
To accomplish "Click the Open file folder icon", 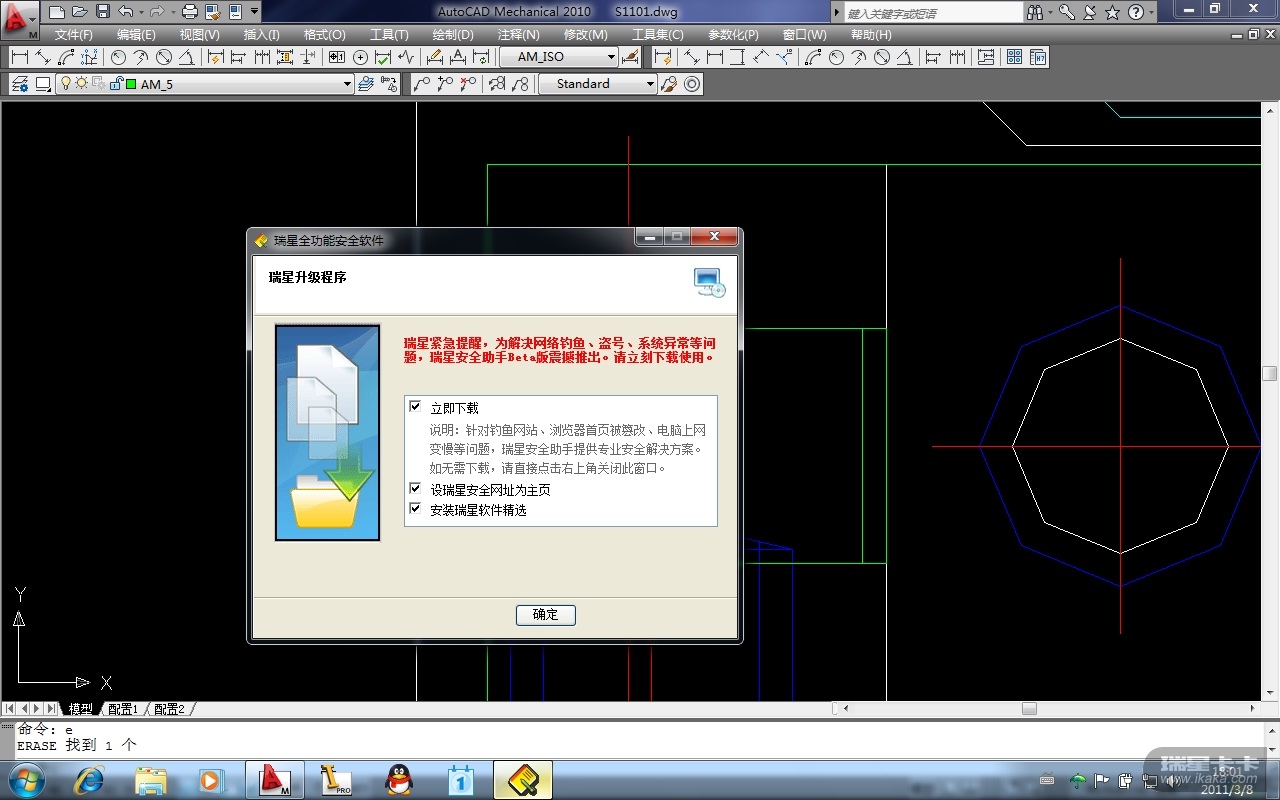I will pyautogui.click(x=80, y=12).
